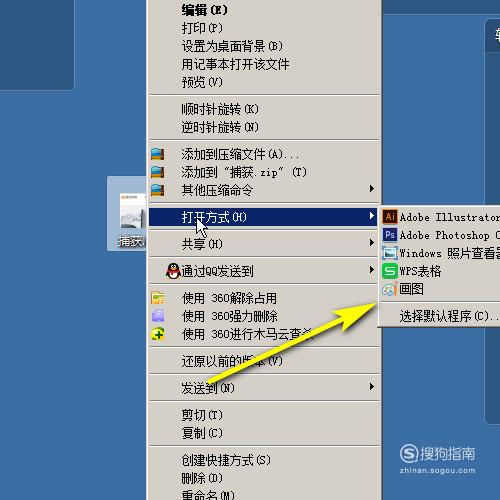The height and width of the screenshot is (500, 500).
Task: Choose the Adobe Photoshop Ps icon
Action: pyautogui.click(x=390, y=235)
